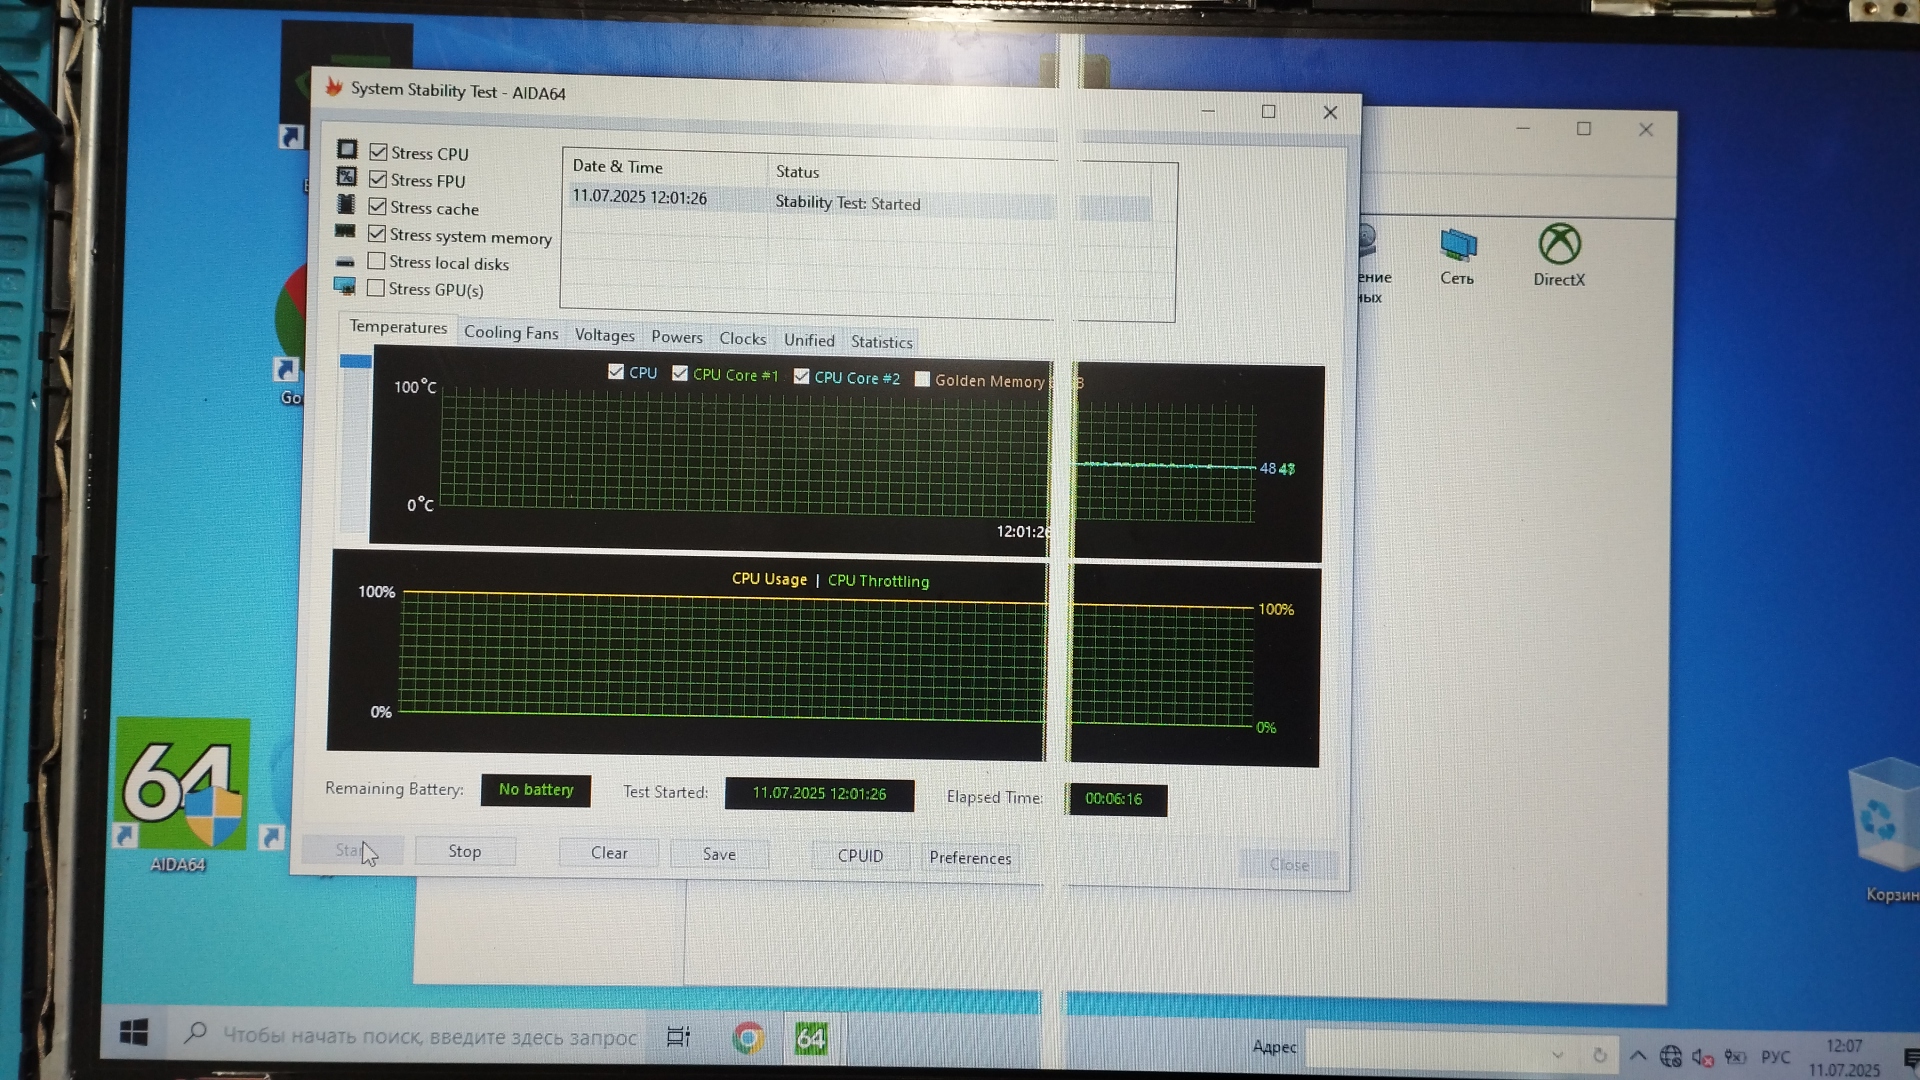Image resolution: width=1920 pixels, height=1080 pixels.
Task: Select the AIDA64 taskbar icon
Action: pyautogui.click(x=810, y=1039)
